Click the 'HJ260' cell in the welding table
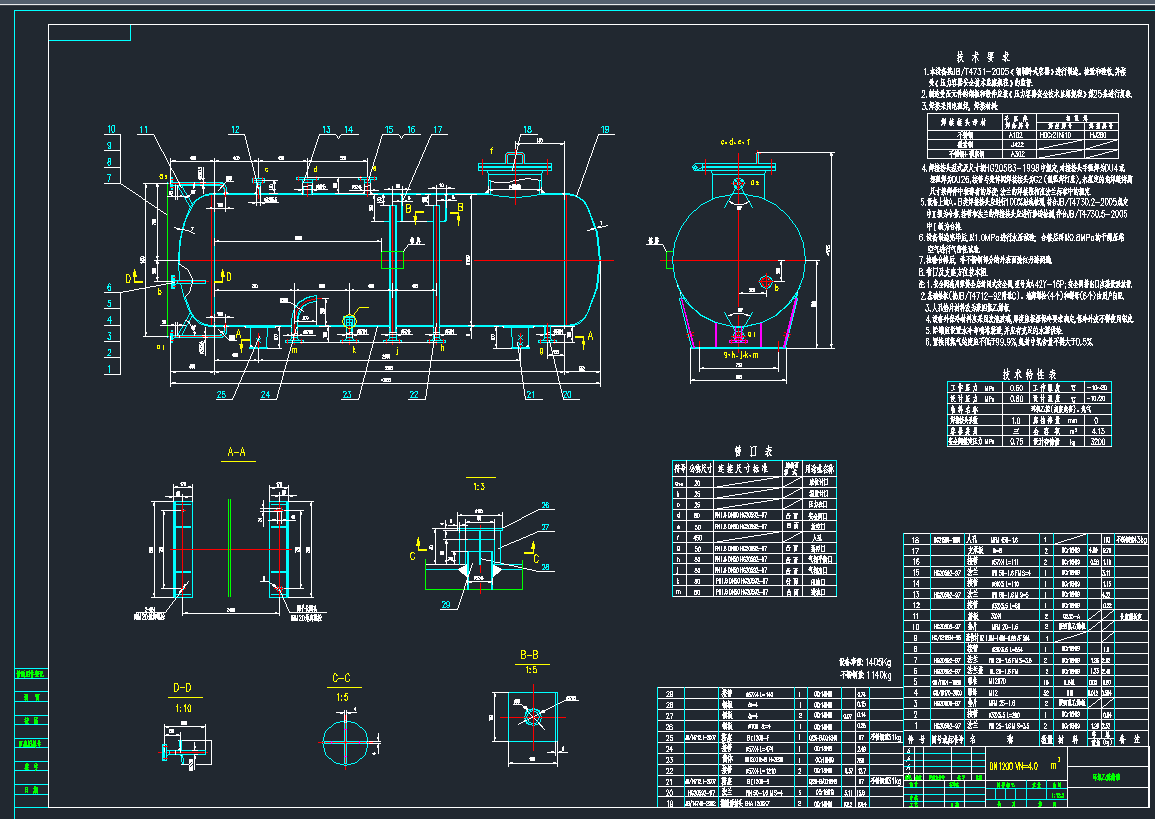 [1098, 136]
